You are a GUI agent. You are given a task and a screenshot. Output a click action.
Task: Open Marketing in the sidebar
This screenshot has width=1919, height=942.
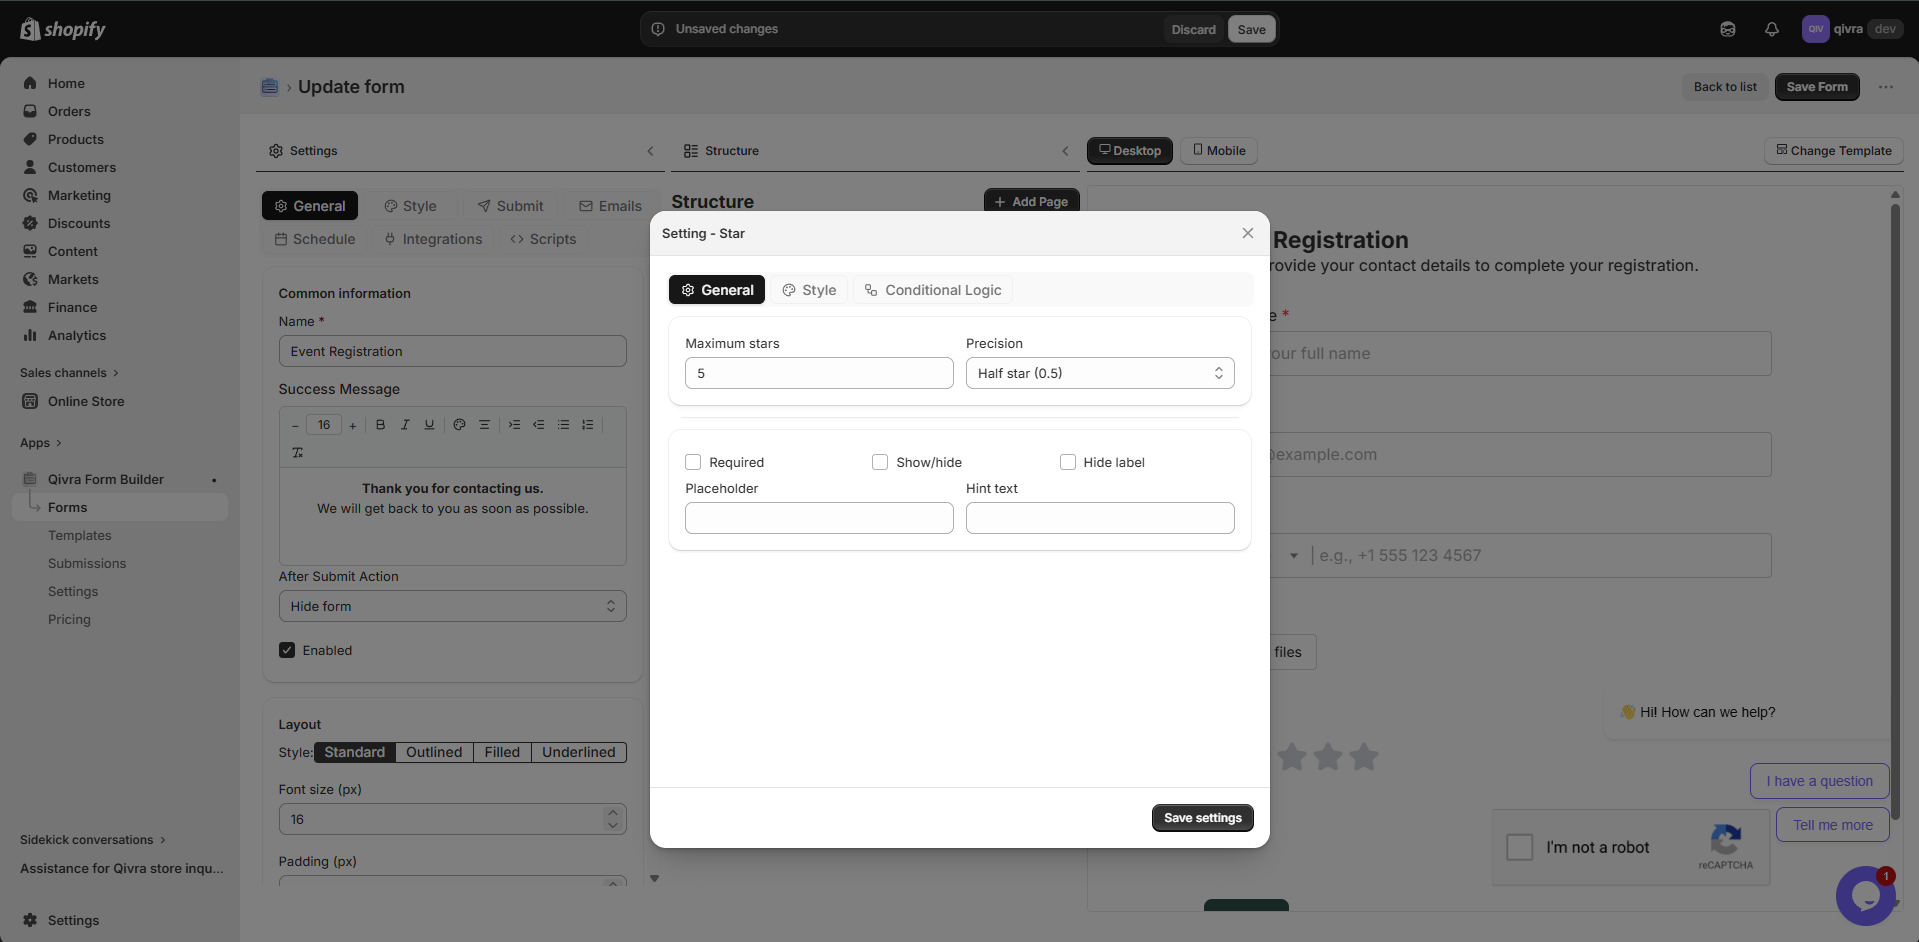(79, 195)
